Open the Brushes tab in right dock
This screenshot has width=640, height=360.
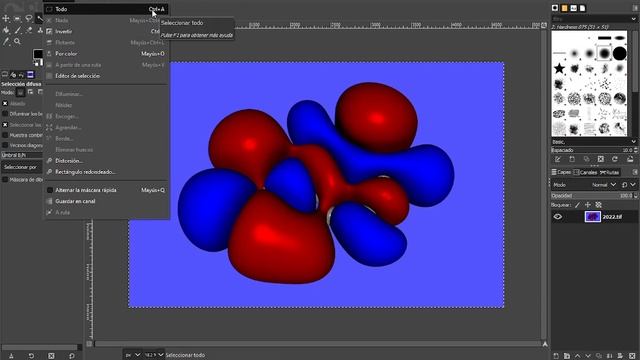click(x=555, y=8)
